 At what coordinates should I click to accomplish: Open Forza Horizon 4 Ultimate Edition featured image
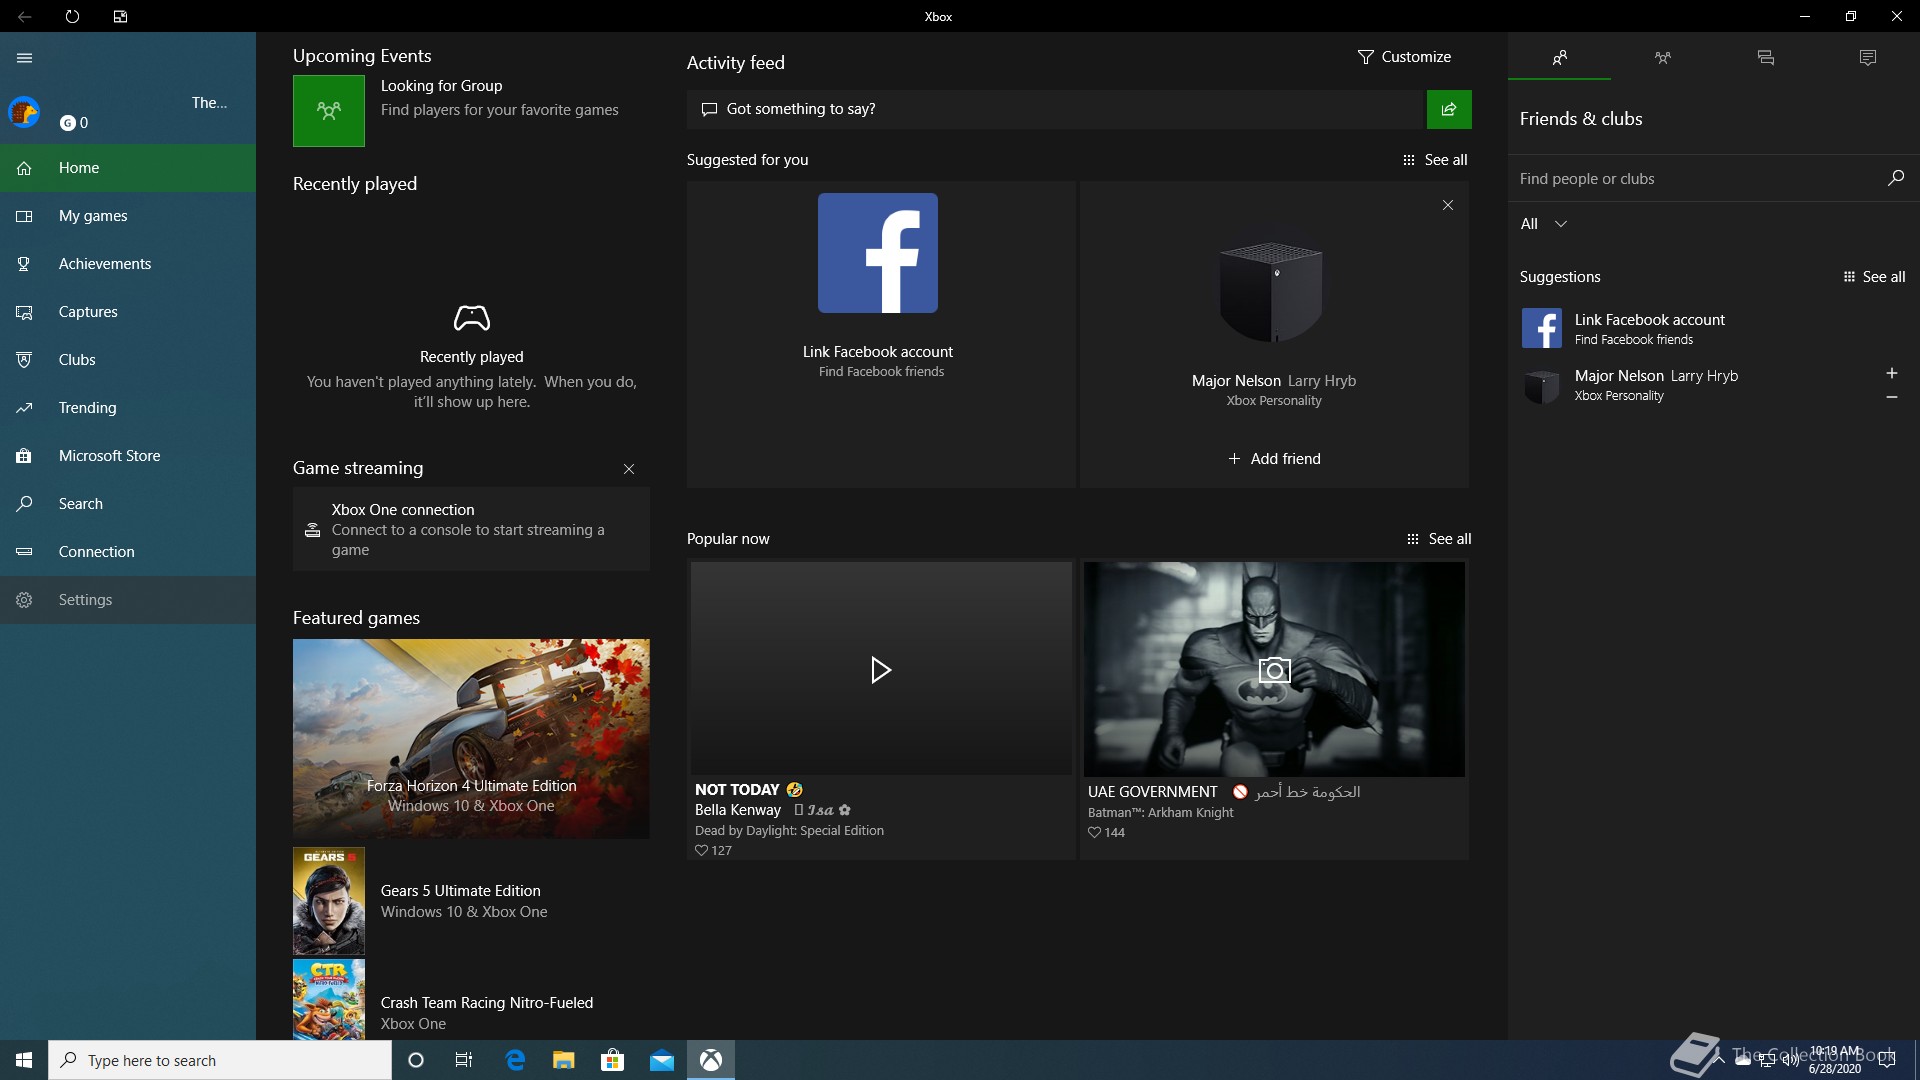[x=471, y=739]
